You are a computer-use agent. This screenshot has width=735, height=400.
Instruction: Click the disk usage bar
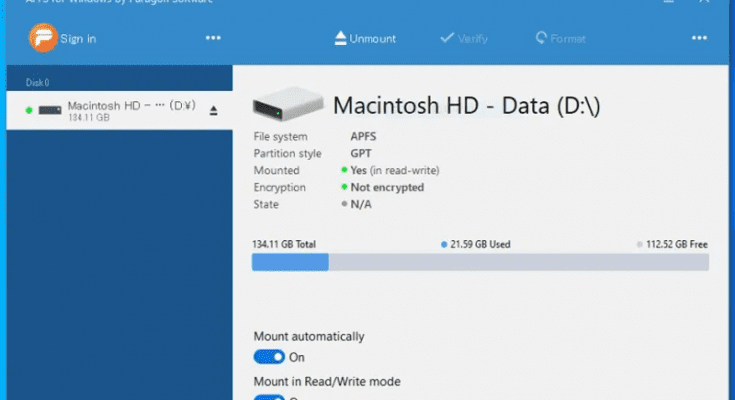(480, 262)
